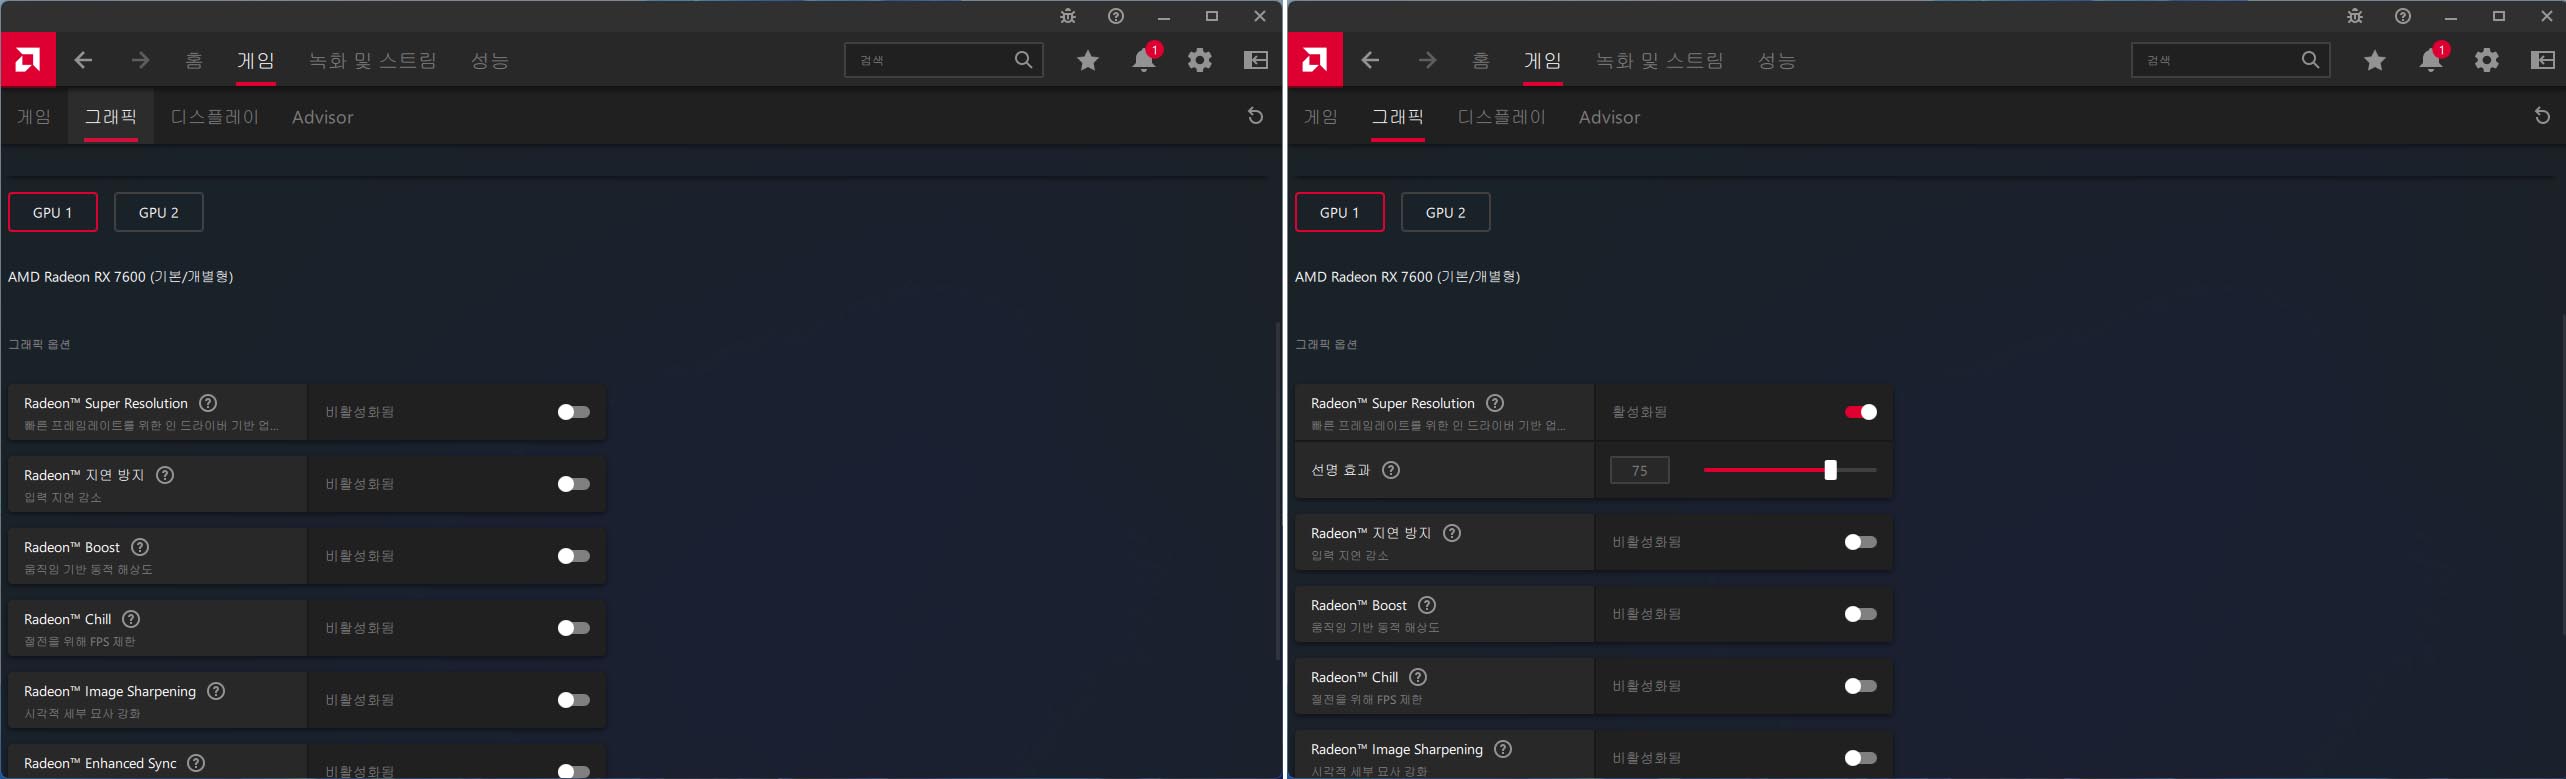Go back using right window's back arrow
The height and width of the screenshot is (779, 2566).
click(1371, 60)
